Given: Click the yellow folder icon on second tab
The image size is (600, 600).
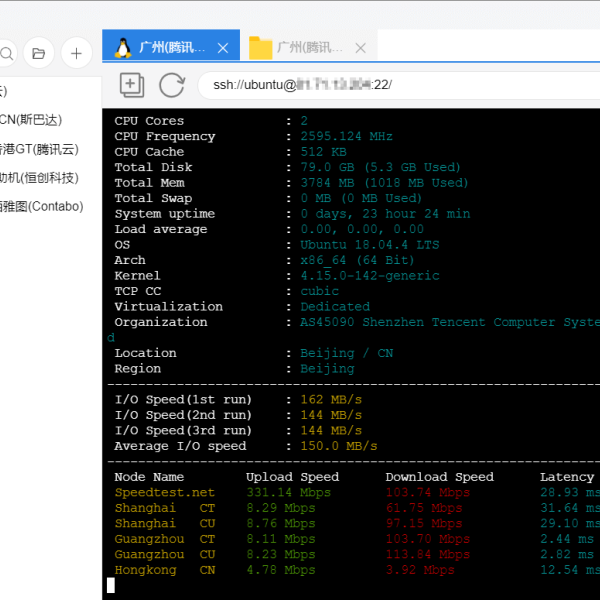Looking at the screenshot, I should 260,48.
